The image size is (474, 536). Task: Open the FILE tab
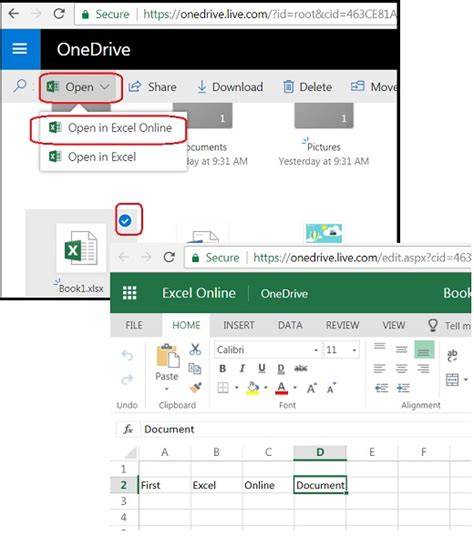coord(134,325)
